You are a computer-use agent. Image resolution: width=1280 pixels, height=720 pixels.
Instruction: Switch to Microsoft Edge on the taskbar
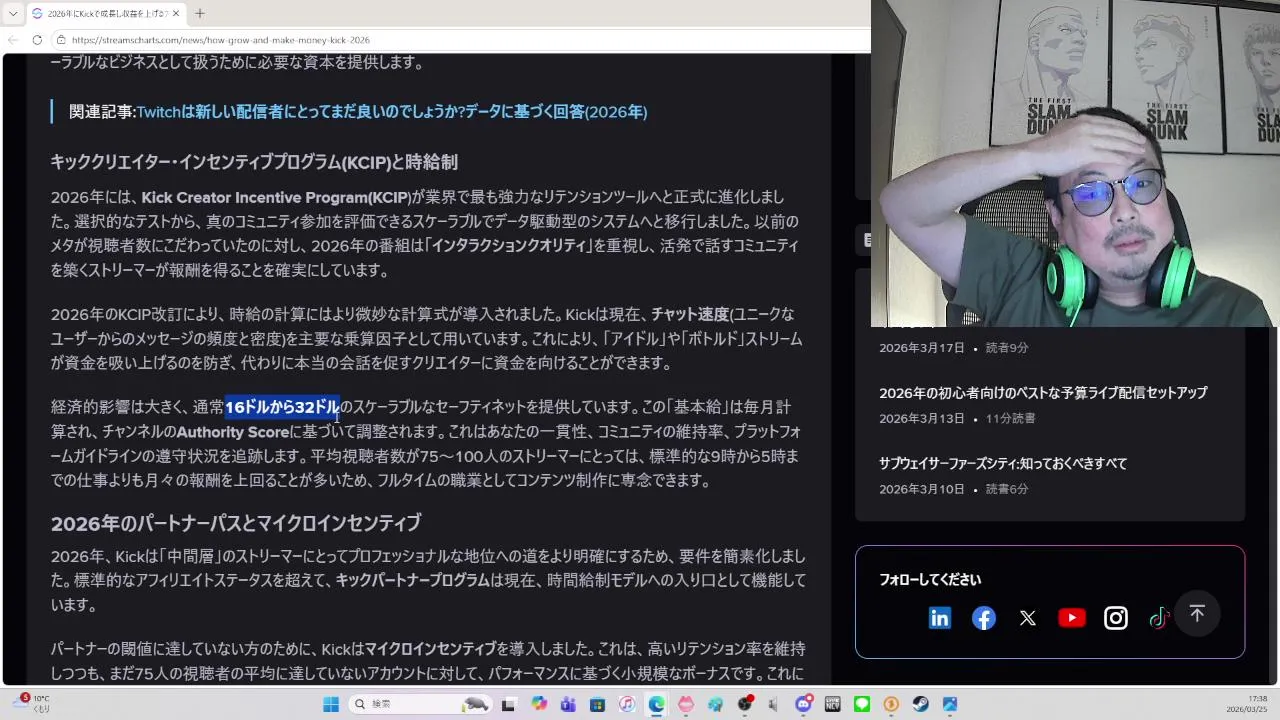coord(656,704)
